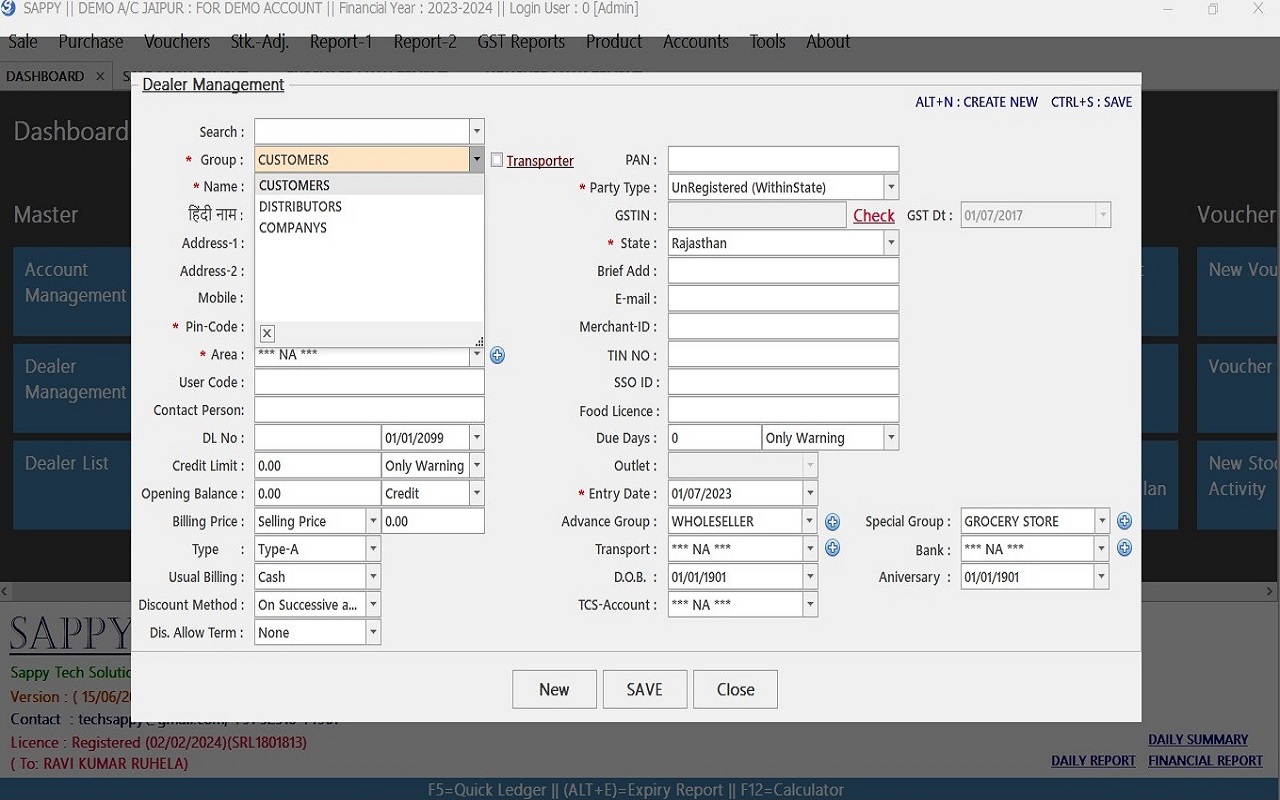Open Due Days Only Warning dropdown

(x=891, y=438)
